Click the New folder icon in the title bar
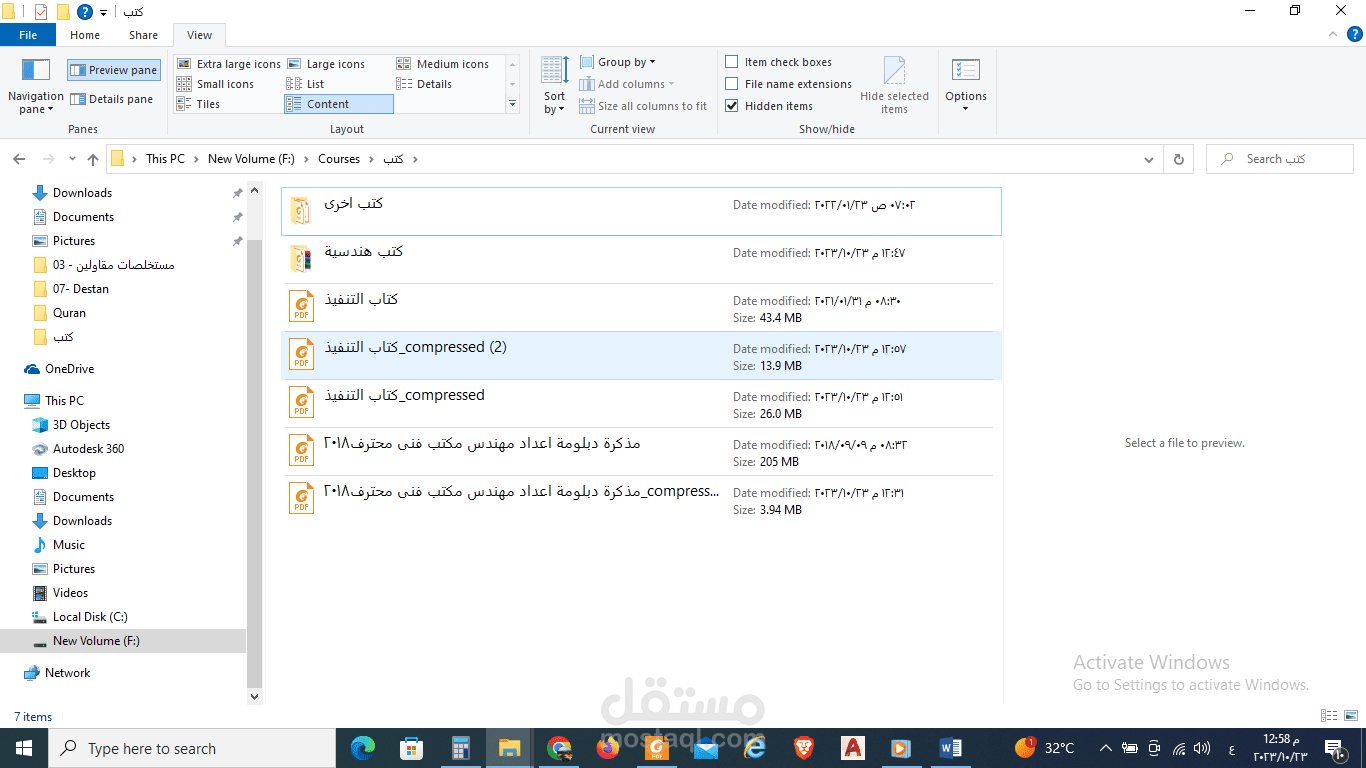 tap(63, 12)
